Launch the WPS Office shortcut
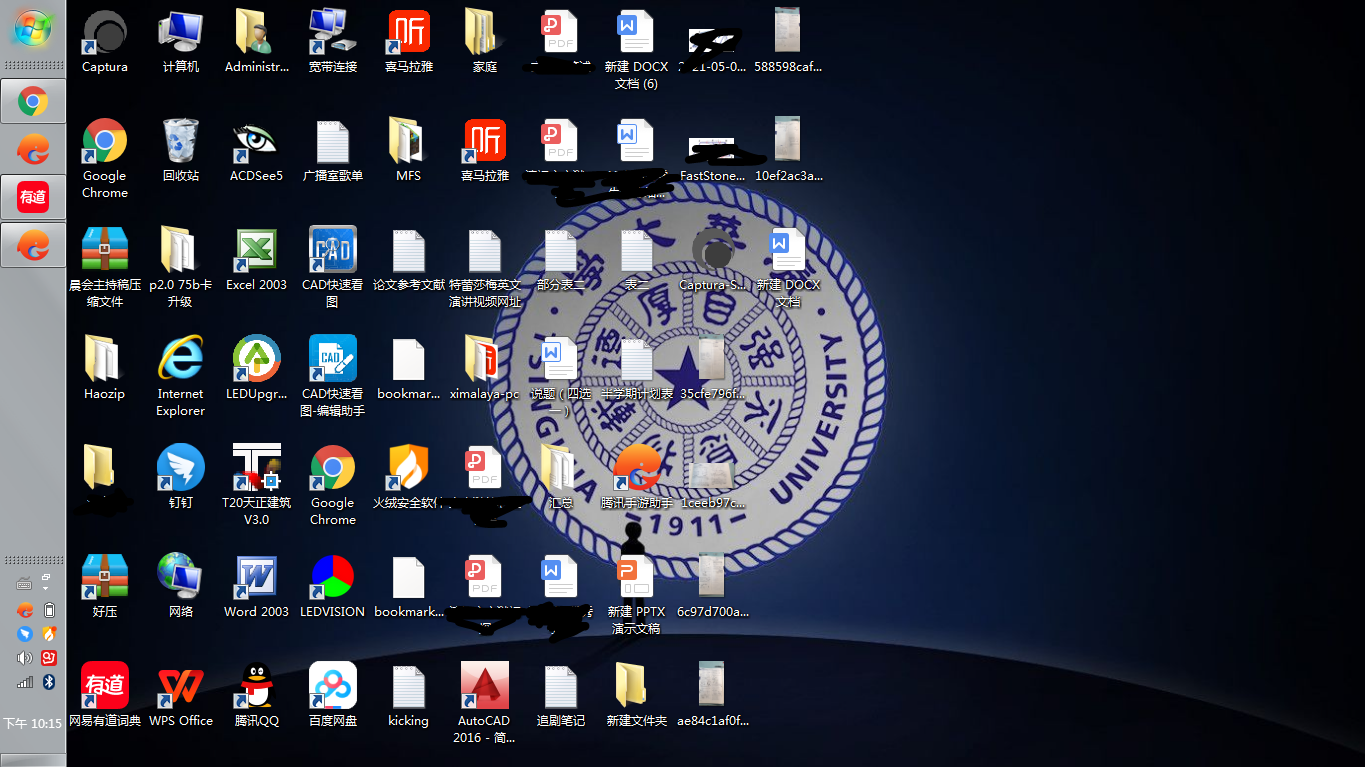This screenshot has height=767, width=1365. [x=181, y=696]
